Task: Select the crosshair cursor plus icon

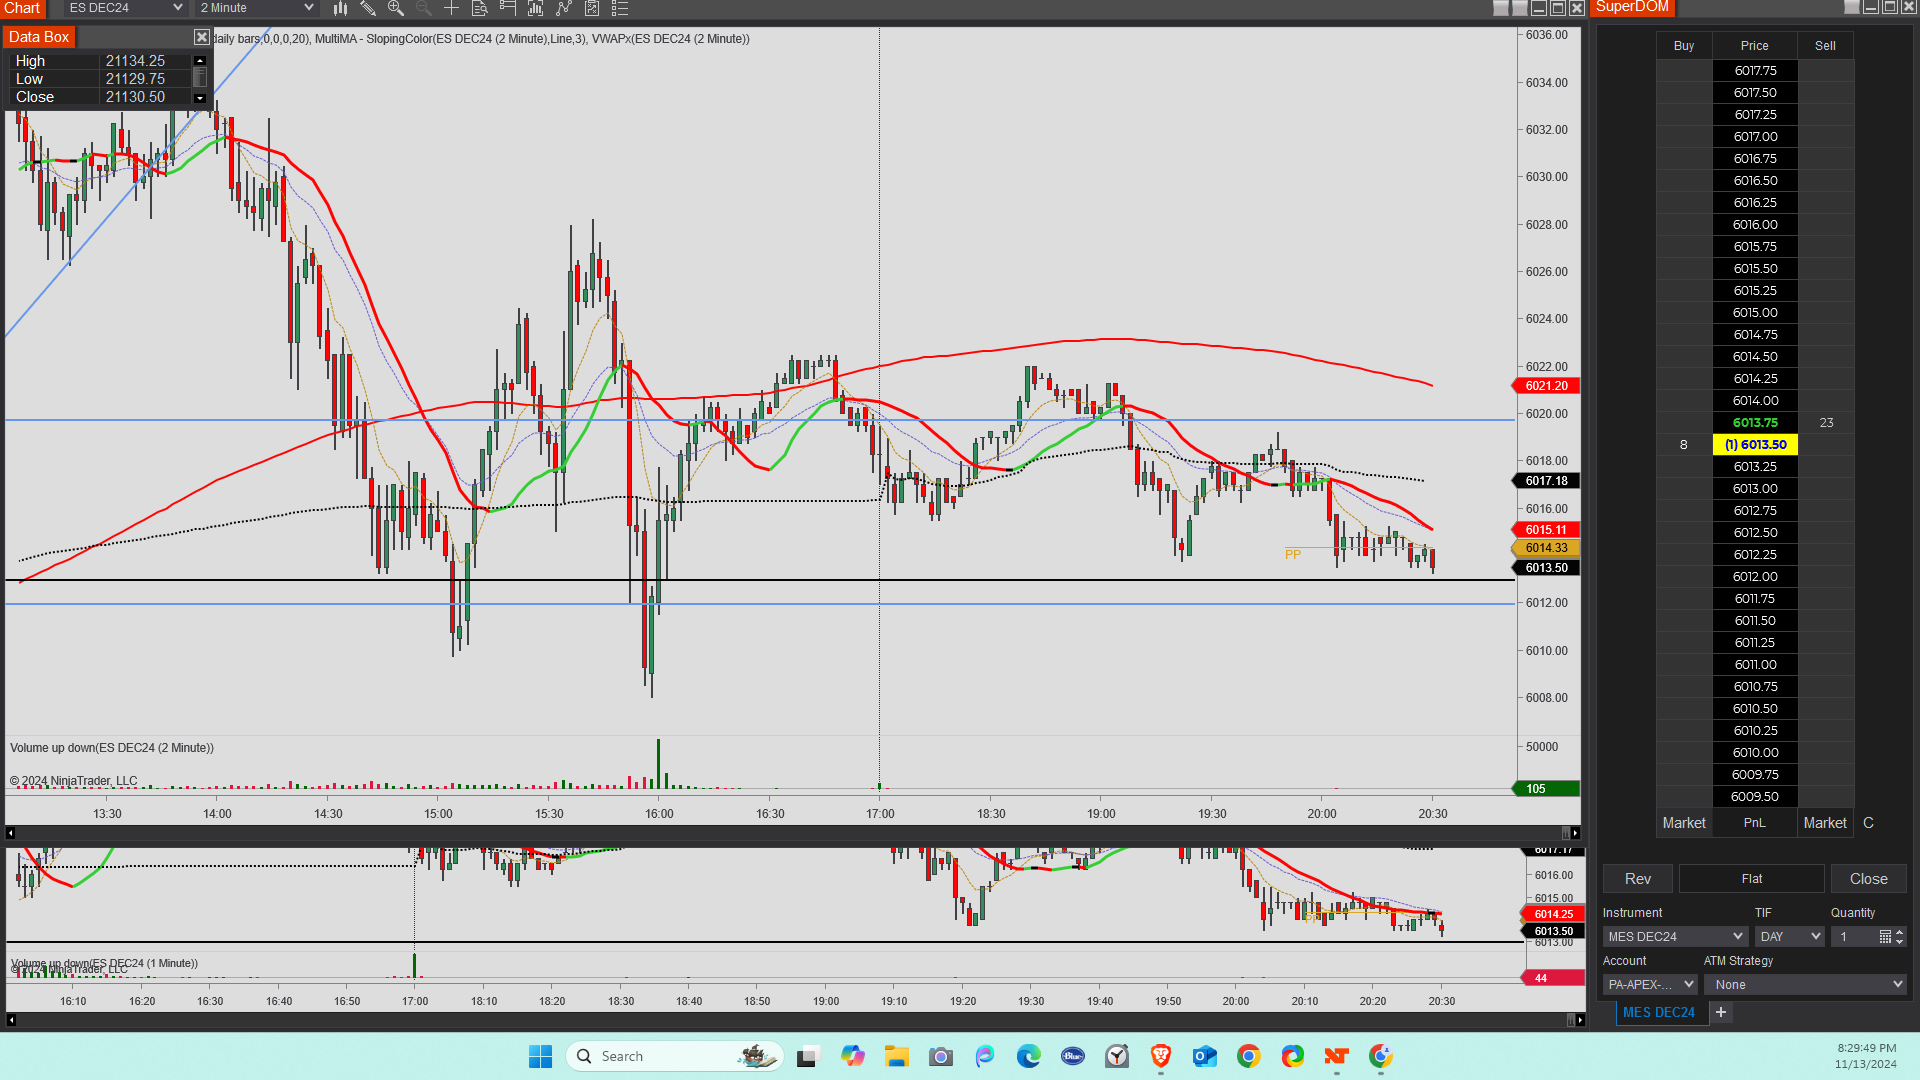Action: tap(451, 8)
